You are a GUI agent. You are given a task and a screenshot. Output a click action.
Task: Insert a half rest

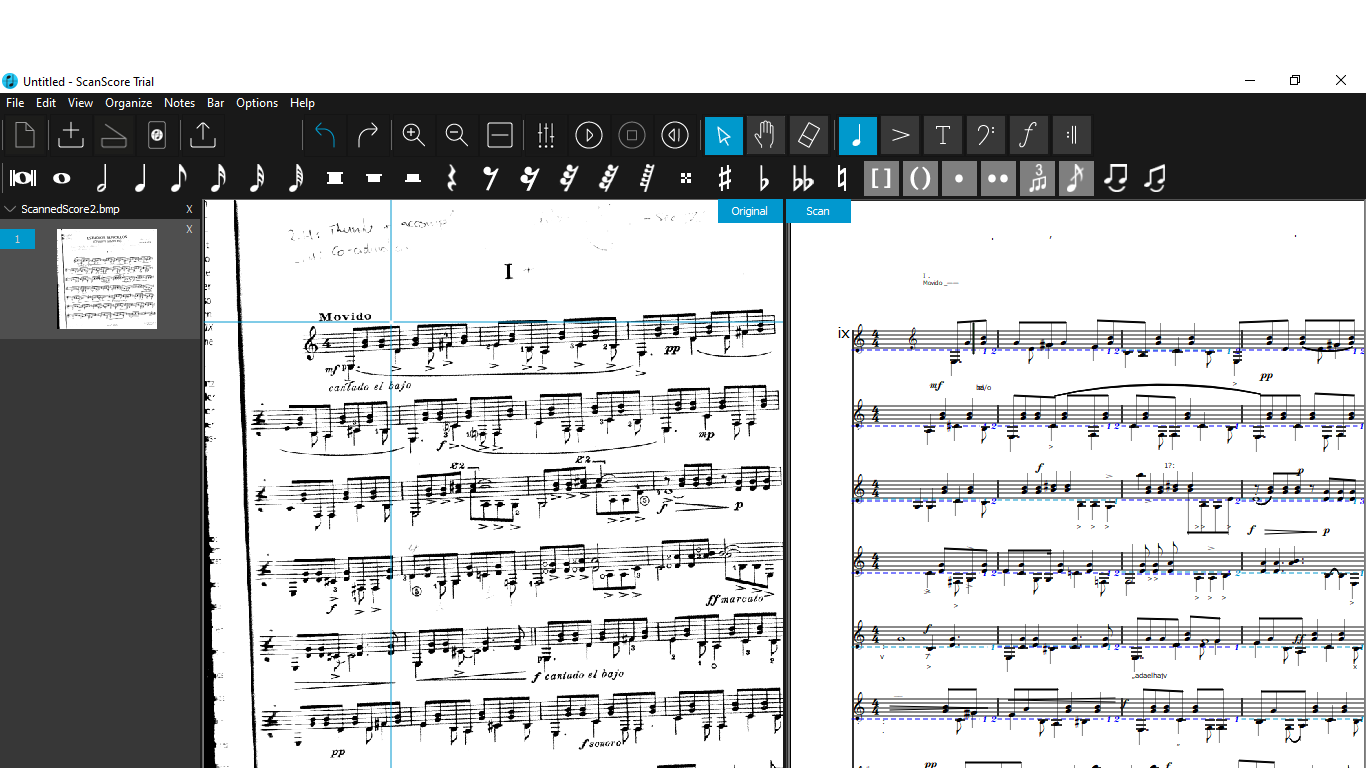pyautogui.click(x=413, y=178)
